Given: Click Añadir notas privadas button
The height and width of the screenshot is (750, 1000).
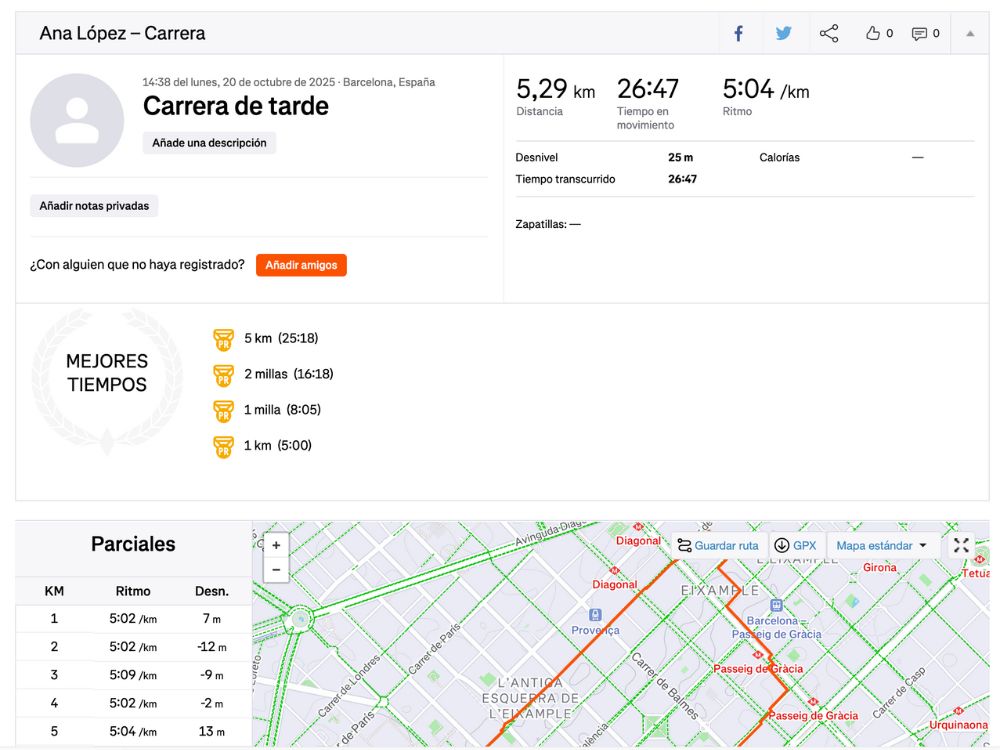Looking at the screenshot, I should 94,206.
